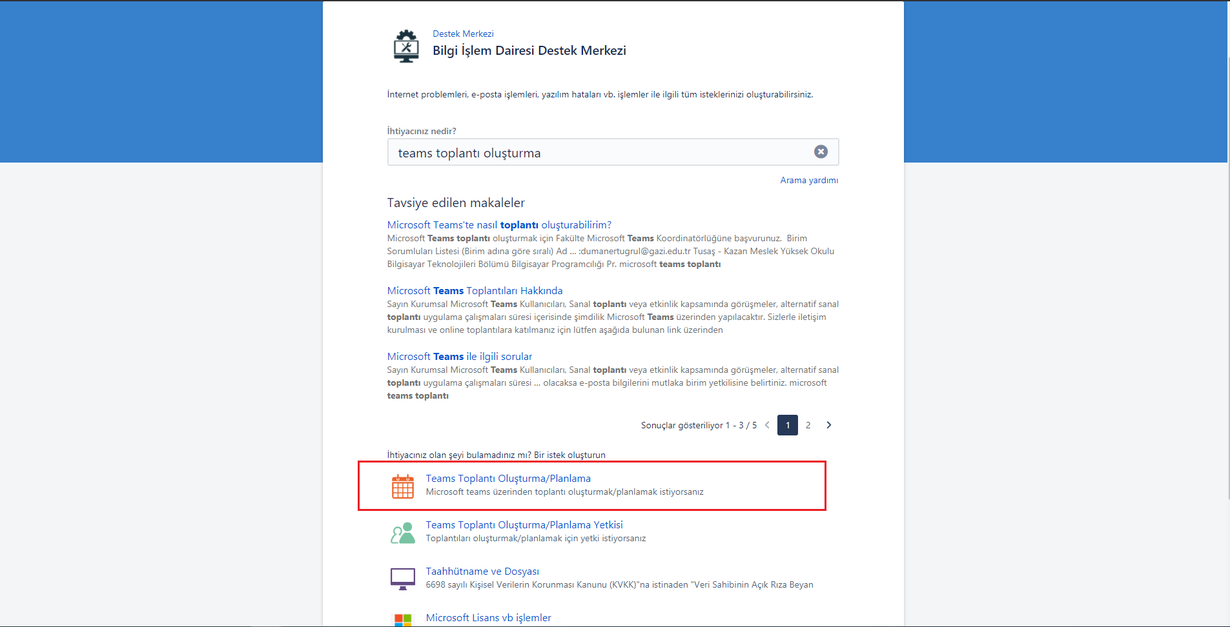Open article 'Microsoft Teams ile ilgili sorular'
Image resolution: width=1230 pixels, height=627 pixels.
(460, 356)
